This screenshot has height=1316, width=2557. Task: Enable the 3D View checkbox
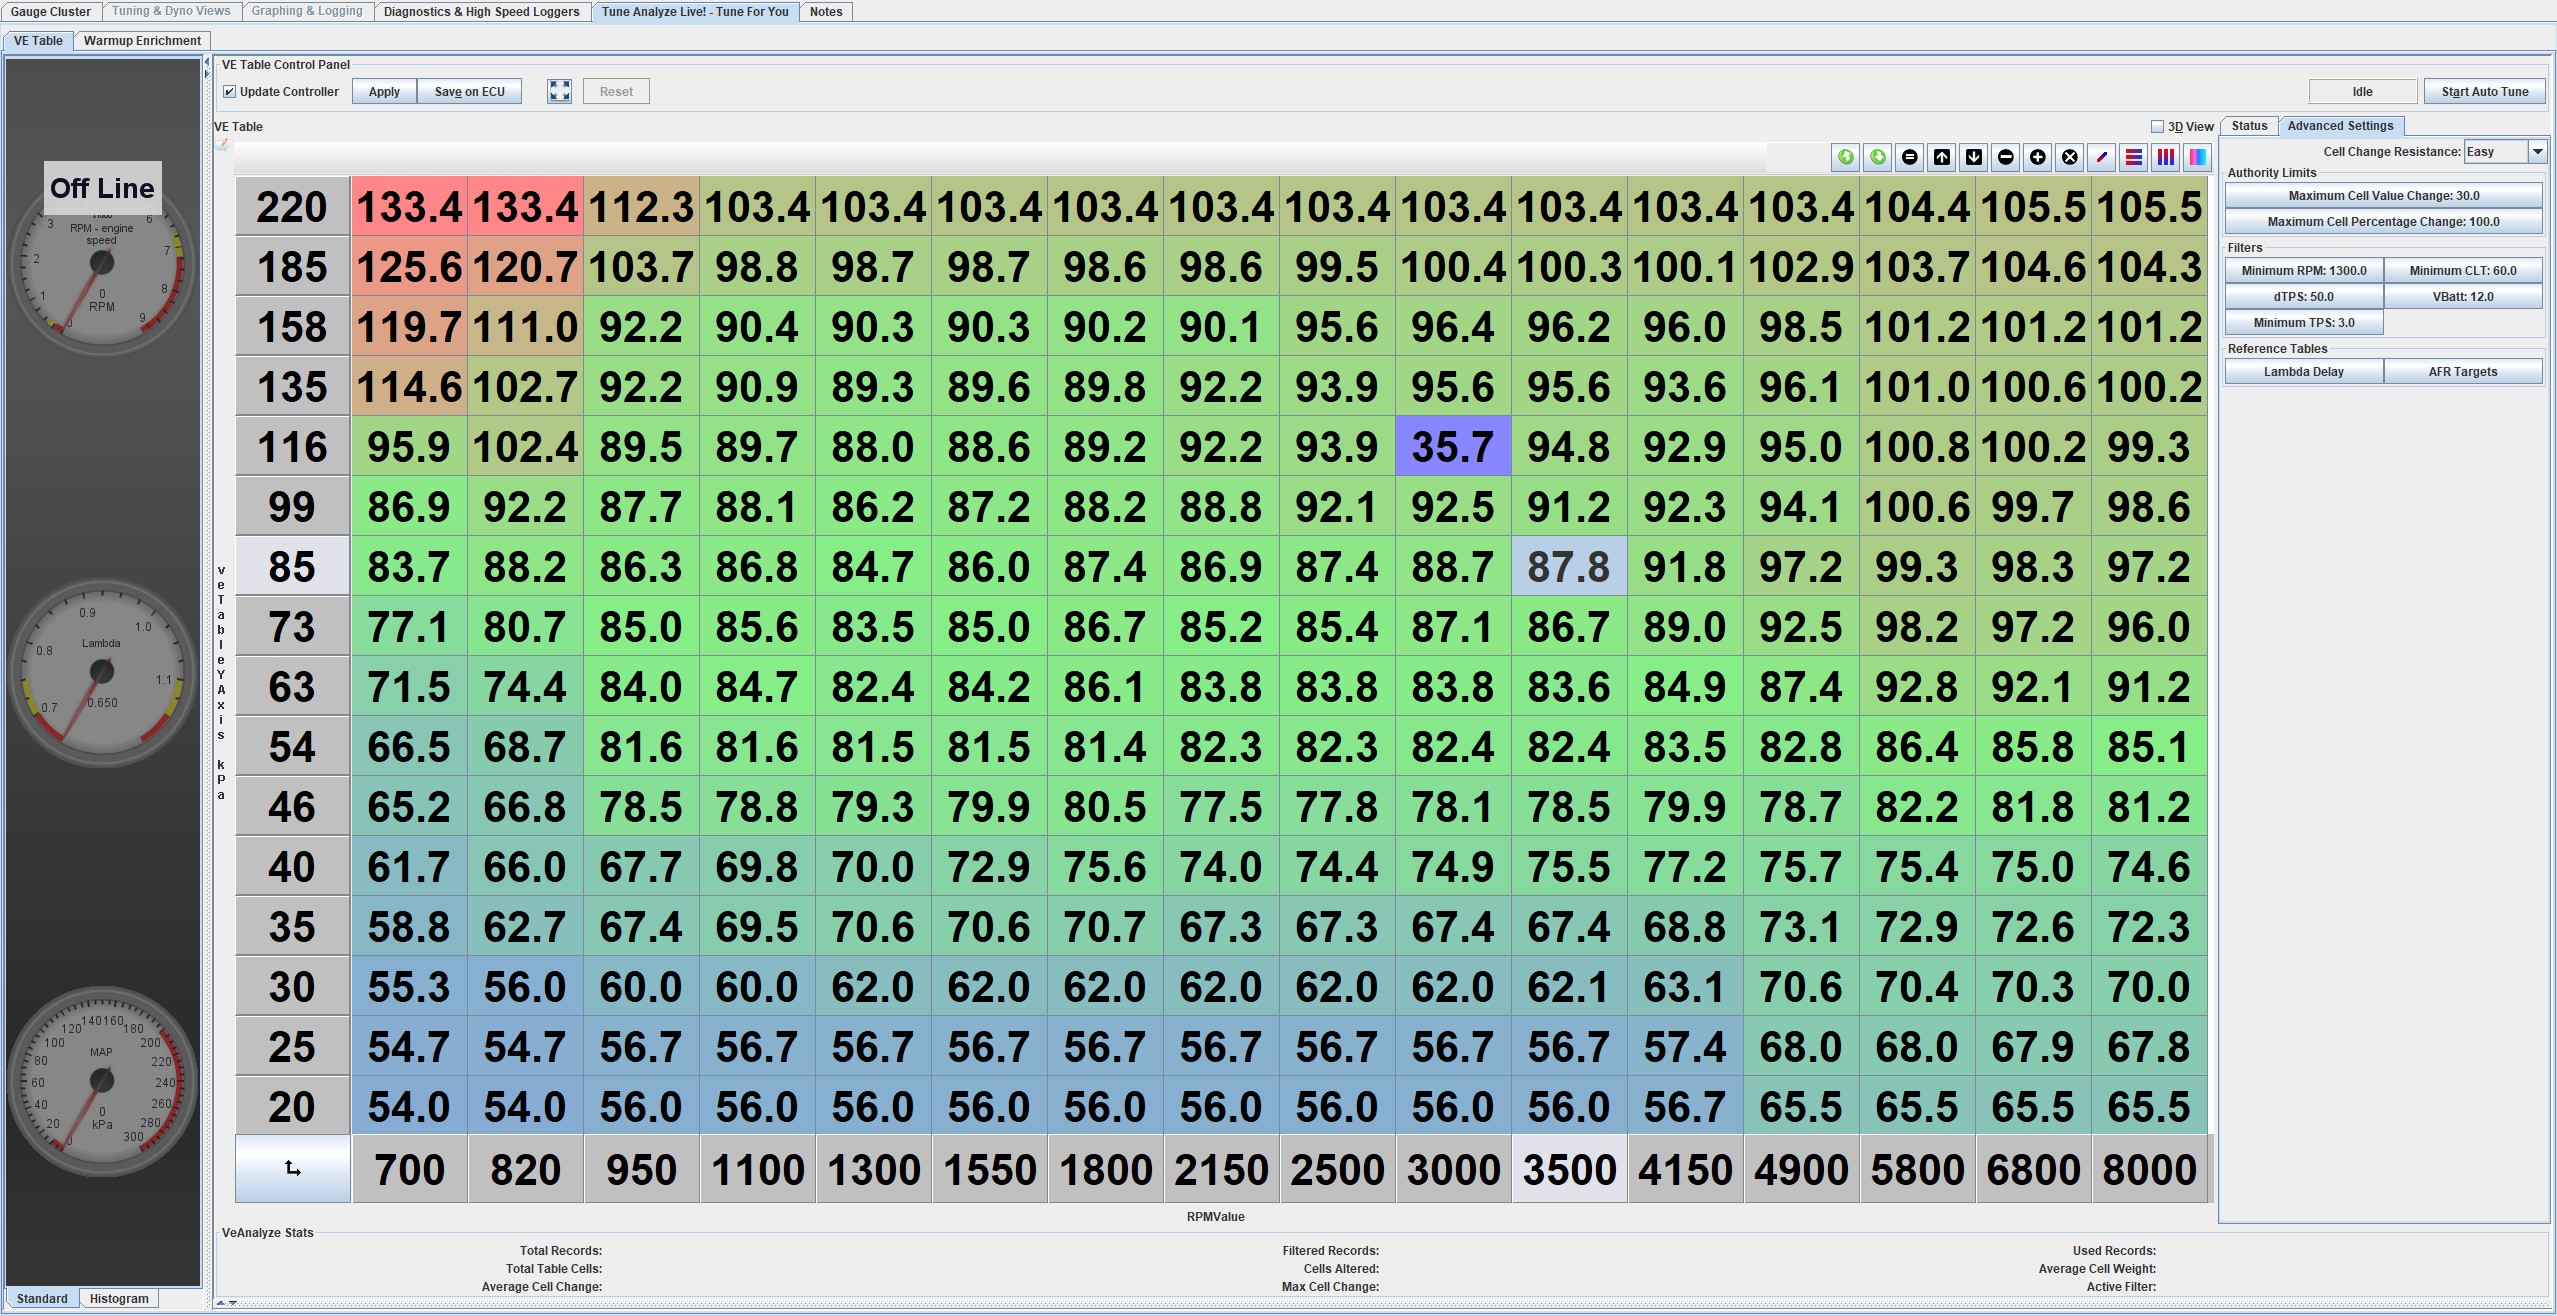coord(2157,126)
